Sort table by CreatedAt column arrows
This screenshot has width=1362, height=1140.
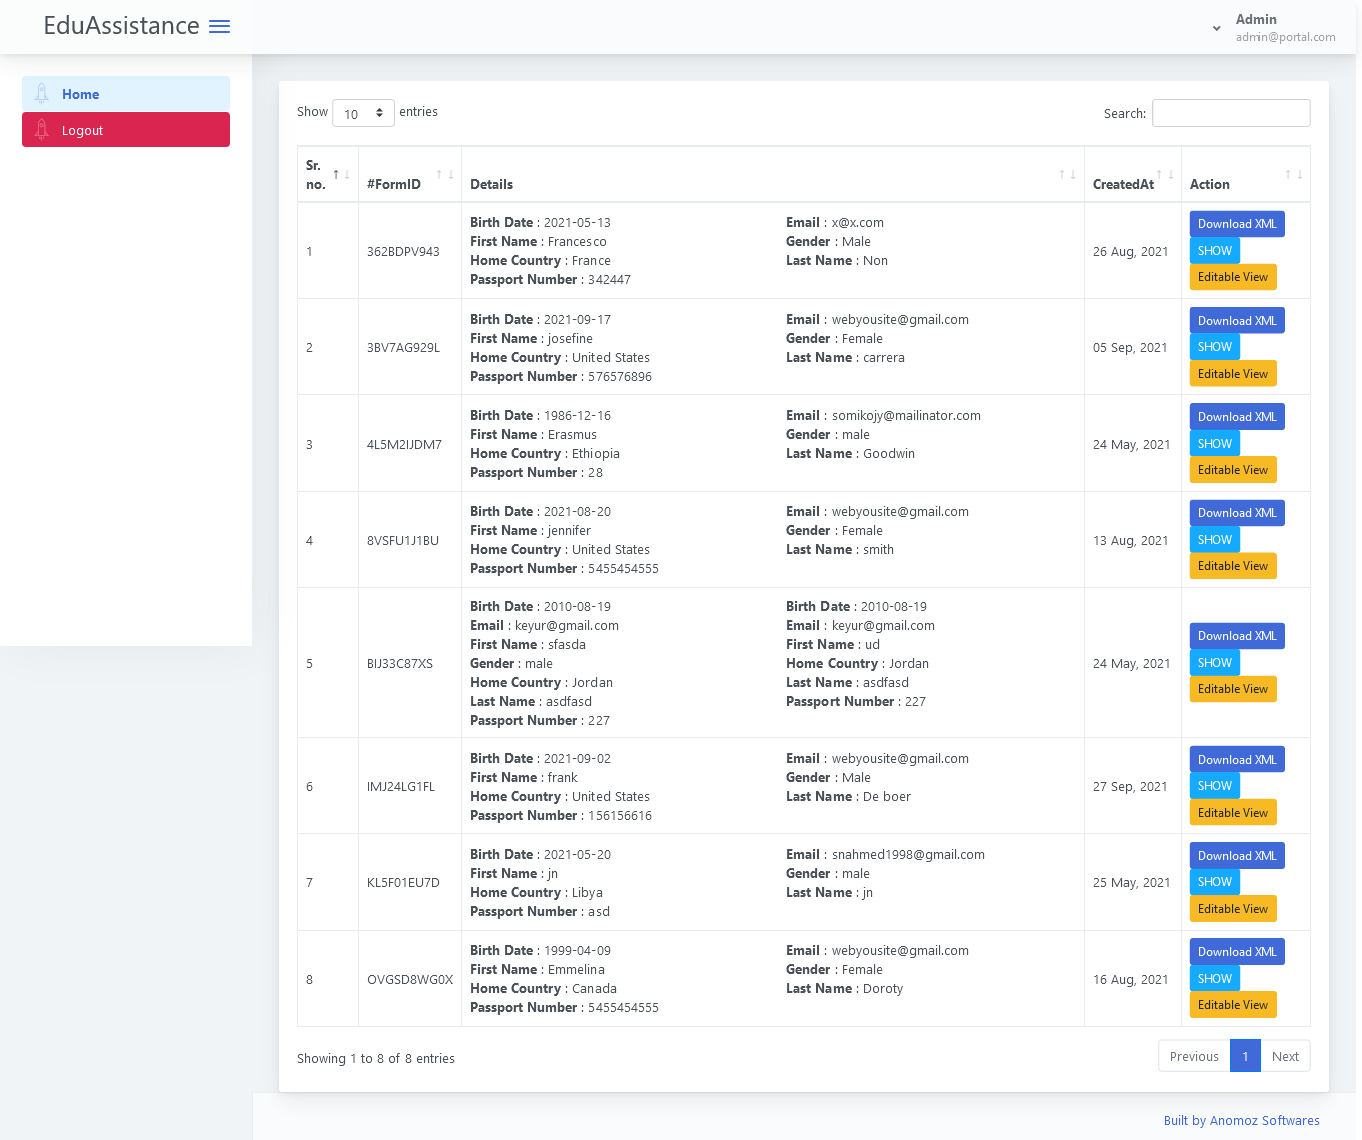pyautogui.click(x=1165, y=175)
